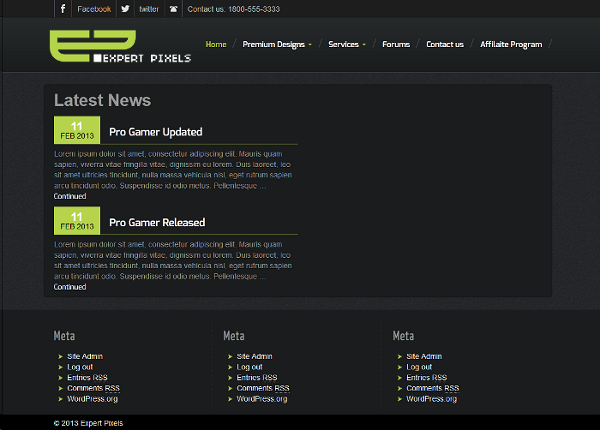The image size is (600, 430).
Task: Go to the Home menu item
Action: tap(216, 44)
